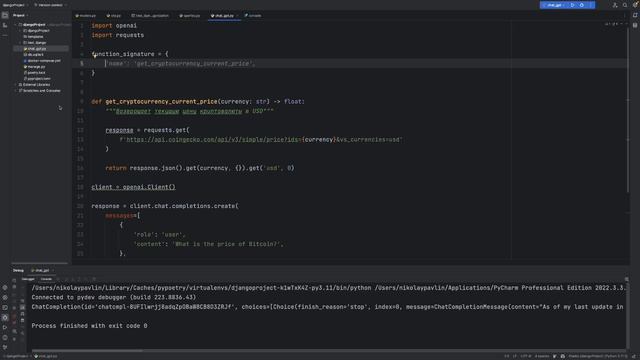Open the Problems tool window icon

[x=5, y=338]
